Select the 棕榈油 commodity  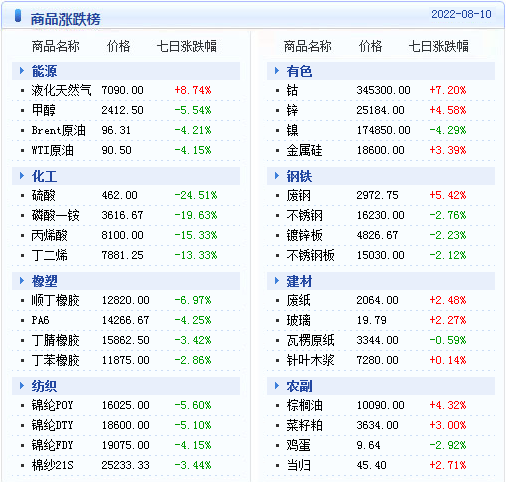click(x=304, y=405)
